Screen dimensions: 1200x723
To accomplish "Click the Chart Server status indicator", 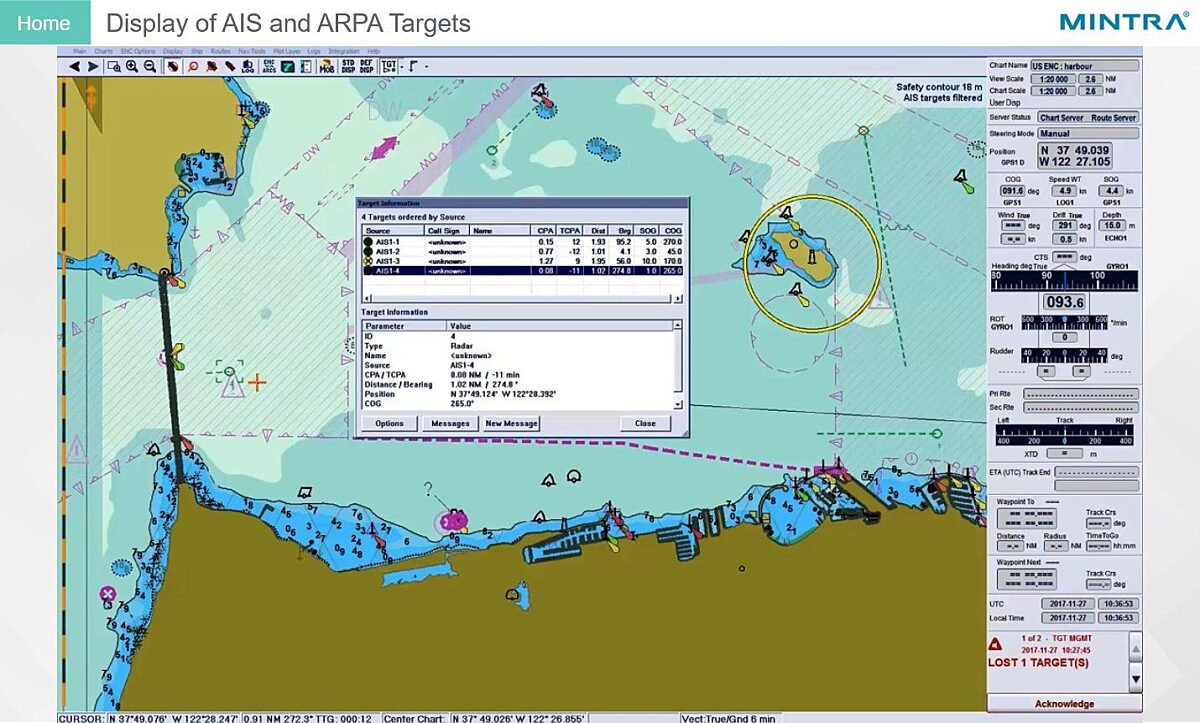I will click(x=1062, y=117).
